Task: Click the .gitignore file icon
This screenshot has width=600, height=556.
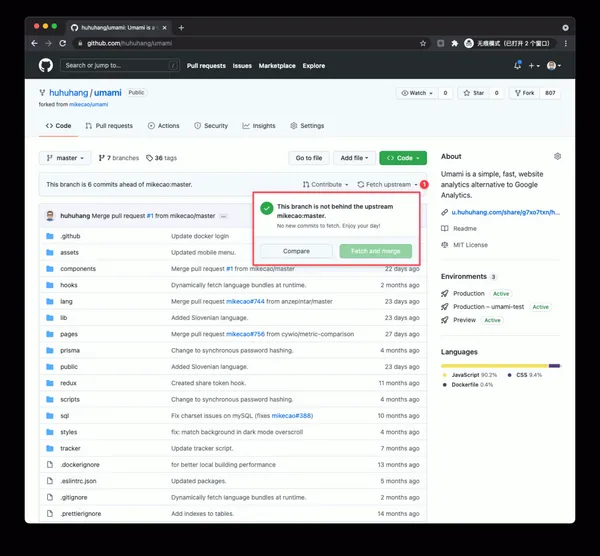Action: [50, 497]
